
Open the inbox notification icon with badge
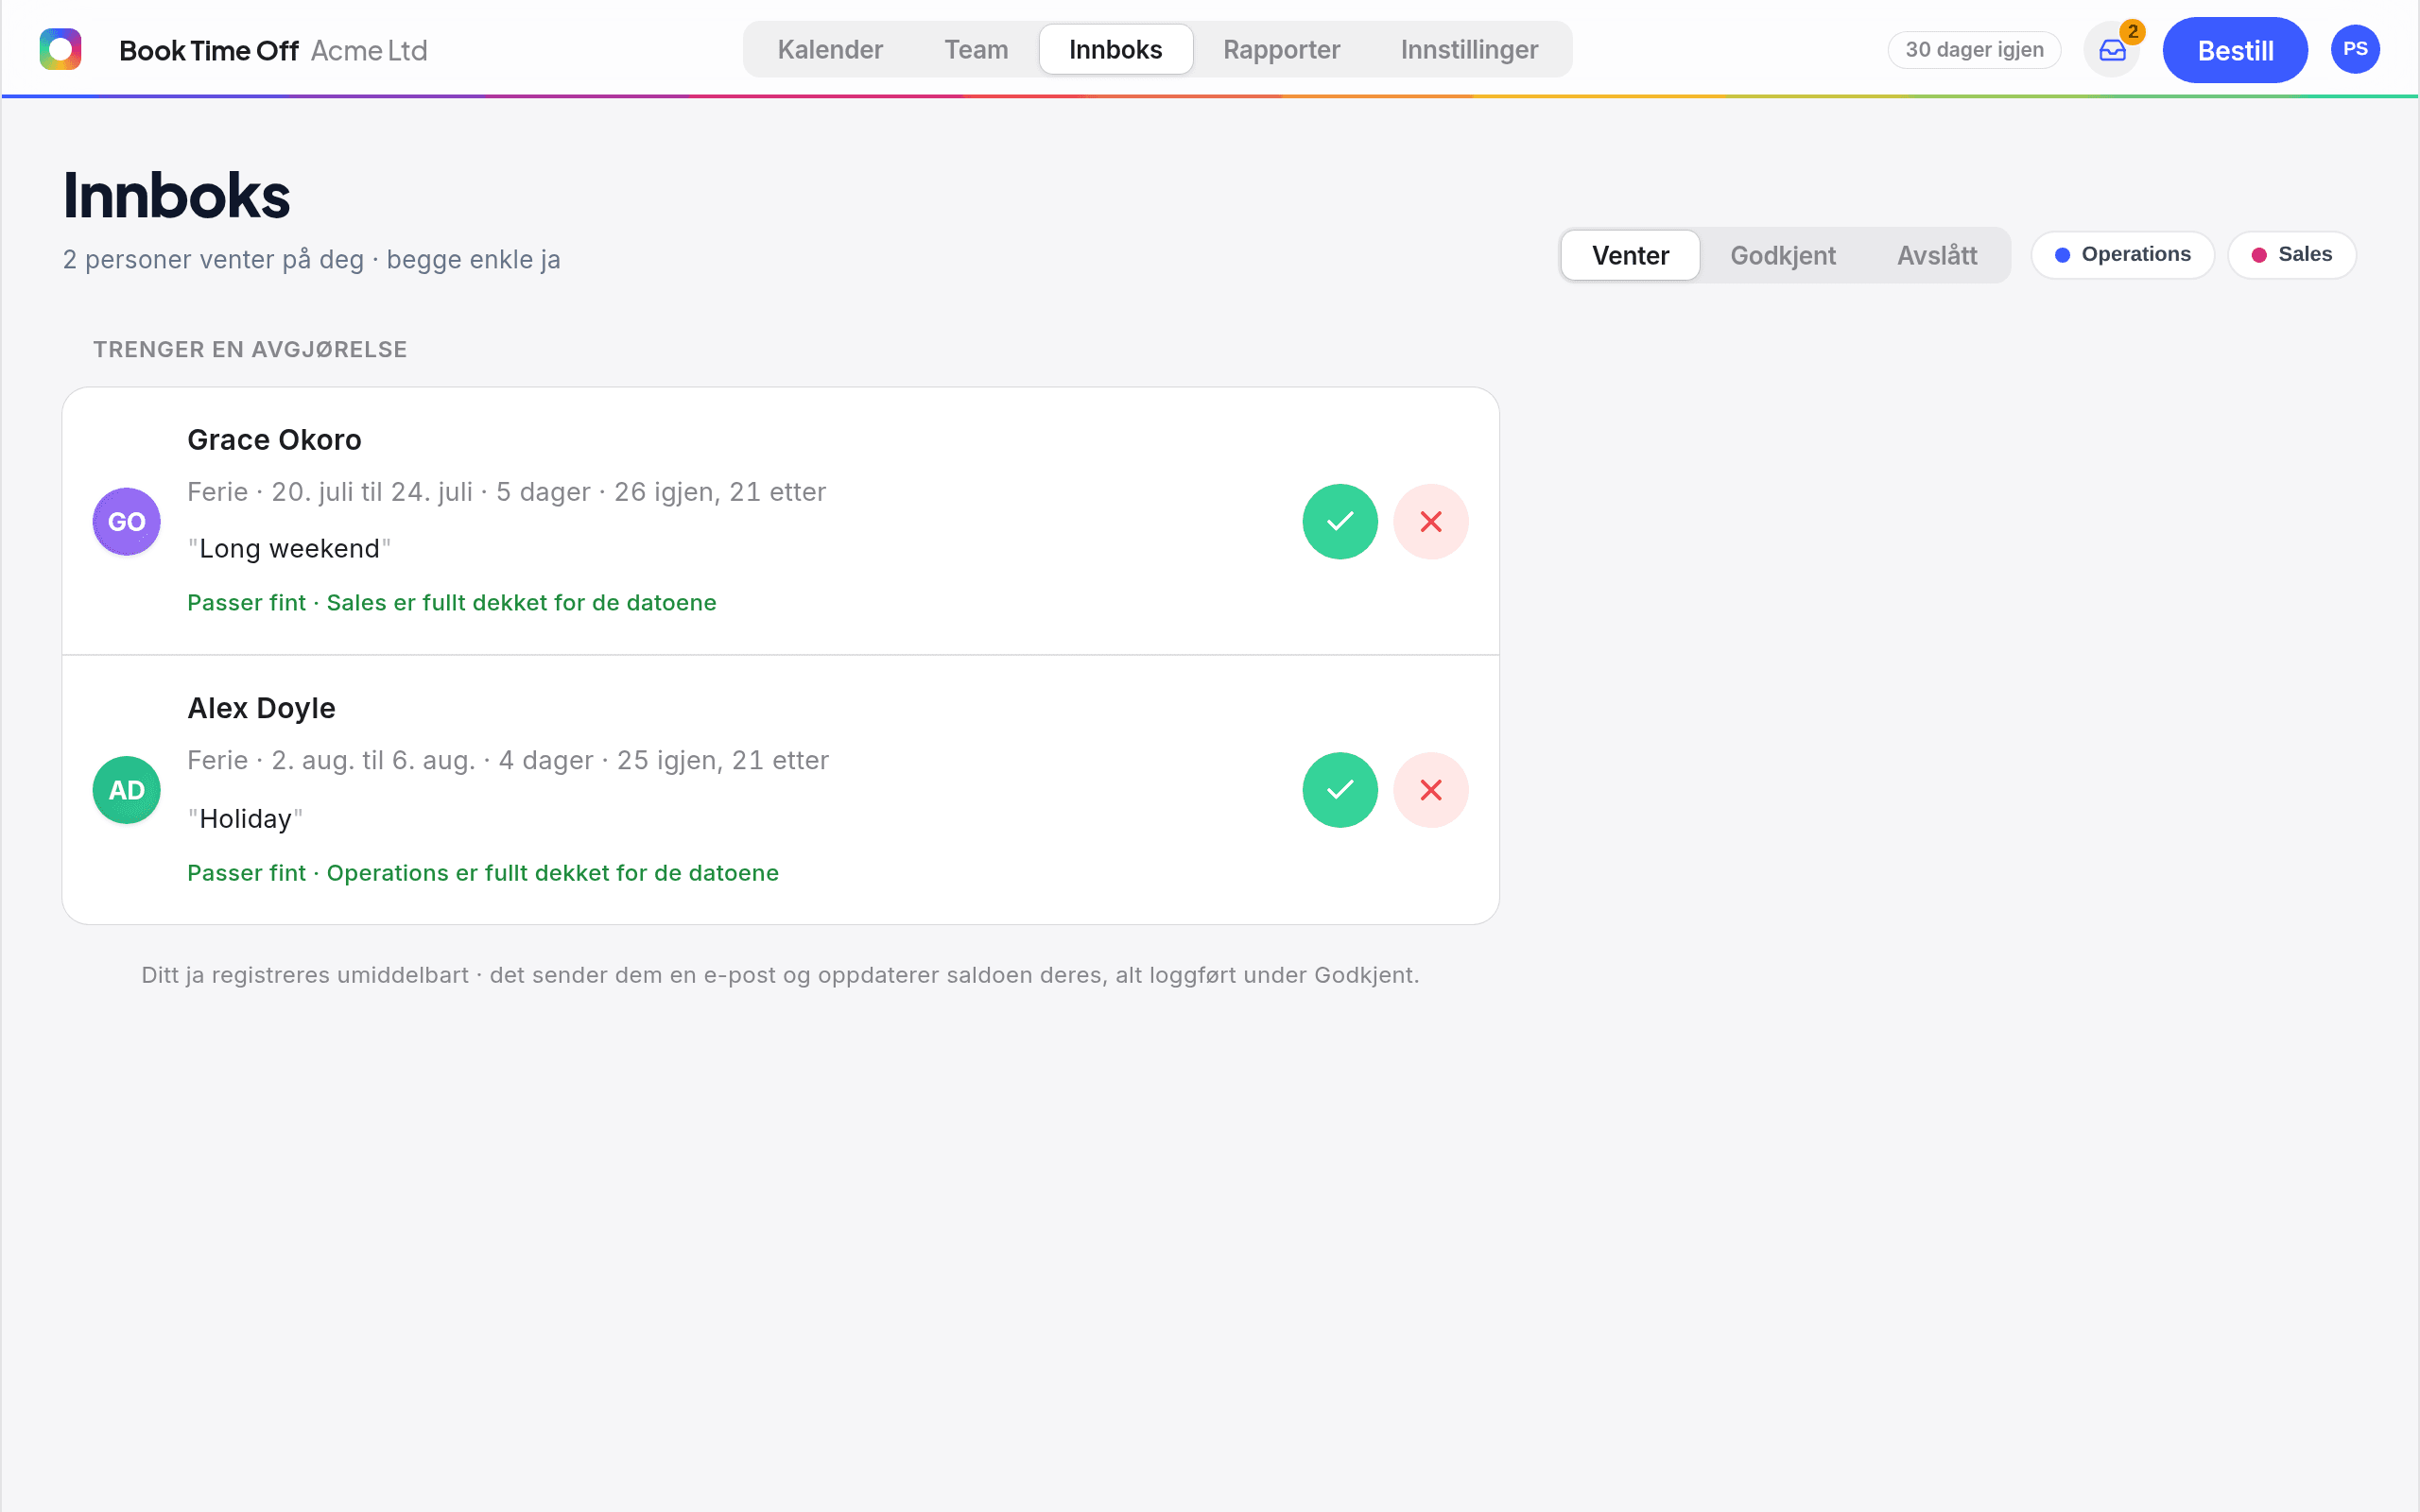click(x=2112, y=50)
